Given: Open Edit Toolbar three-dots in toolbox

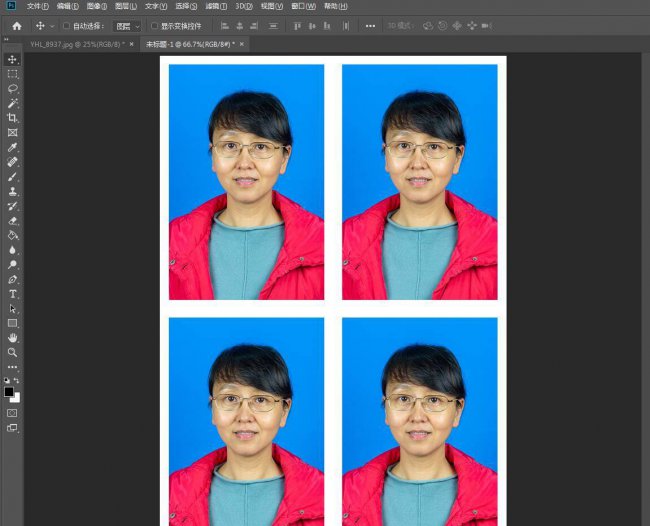Looking at the screenshot, I should pos(12,367).
